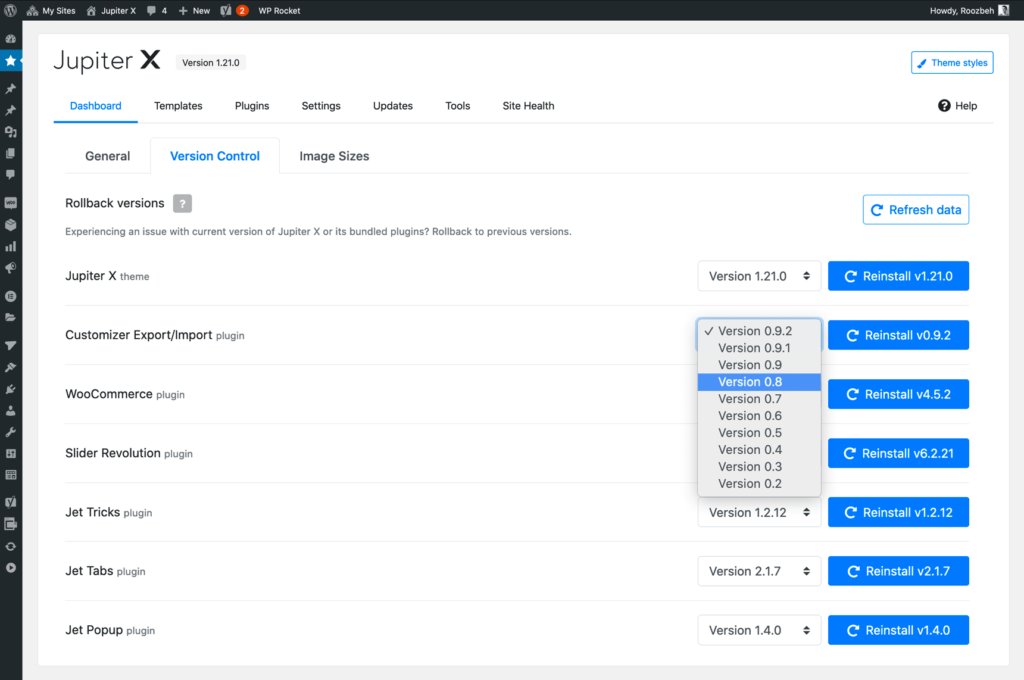This screenshot has height=680, width=1024.
Task: Click the ? help icon beside Rollback versions
Action: [181, 203]
